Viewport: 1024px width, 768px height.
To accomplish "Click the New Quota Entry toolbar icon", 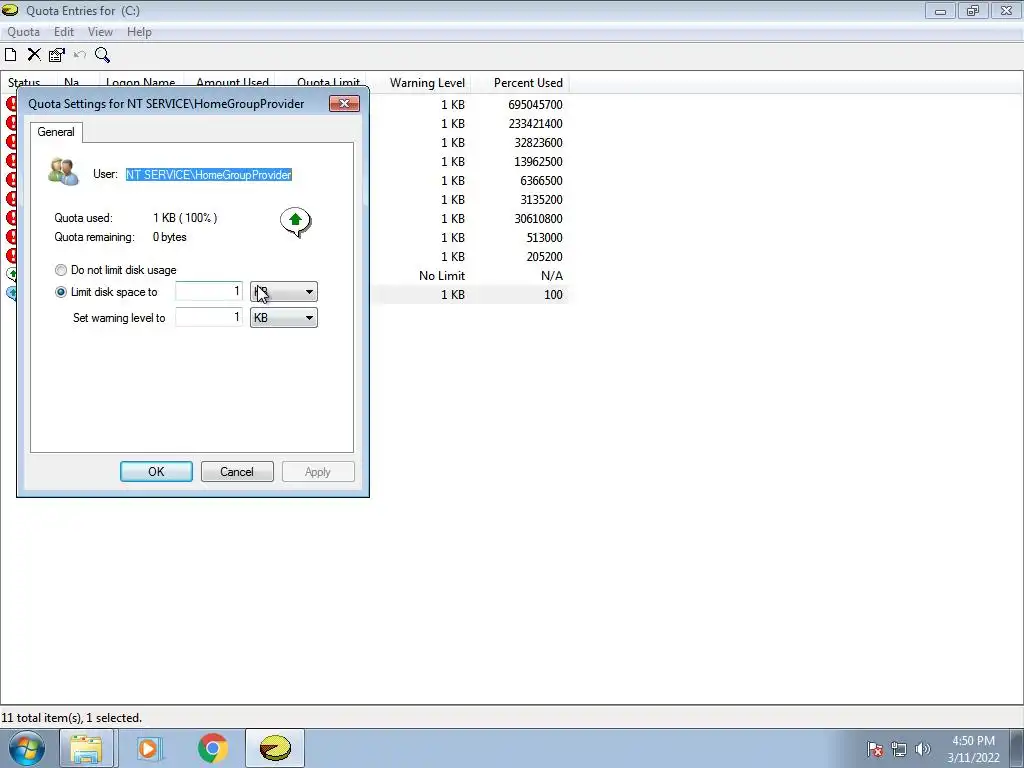I will pos(10,55).
